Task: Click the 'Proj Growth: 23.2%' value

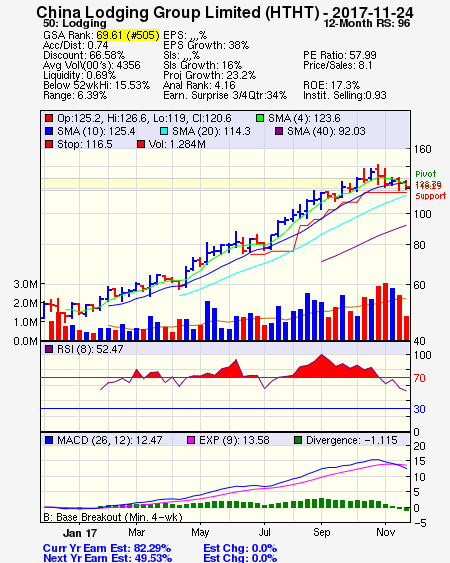Action: pyautogui.click(x=209, y=75)
